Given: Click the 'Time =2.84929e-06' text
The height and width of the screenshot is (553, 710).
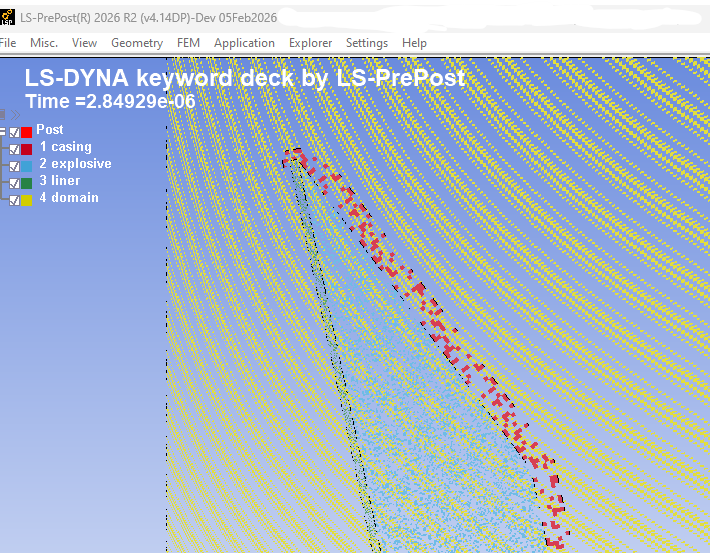Looking at the screenshot, I should click(110, 101).
